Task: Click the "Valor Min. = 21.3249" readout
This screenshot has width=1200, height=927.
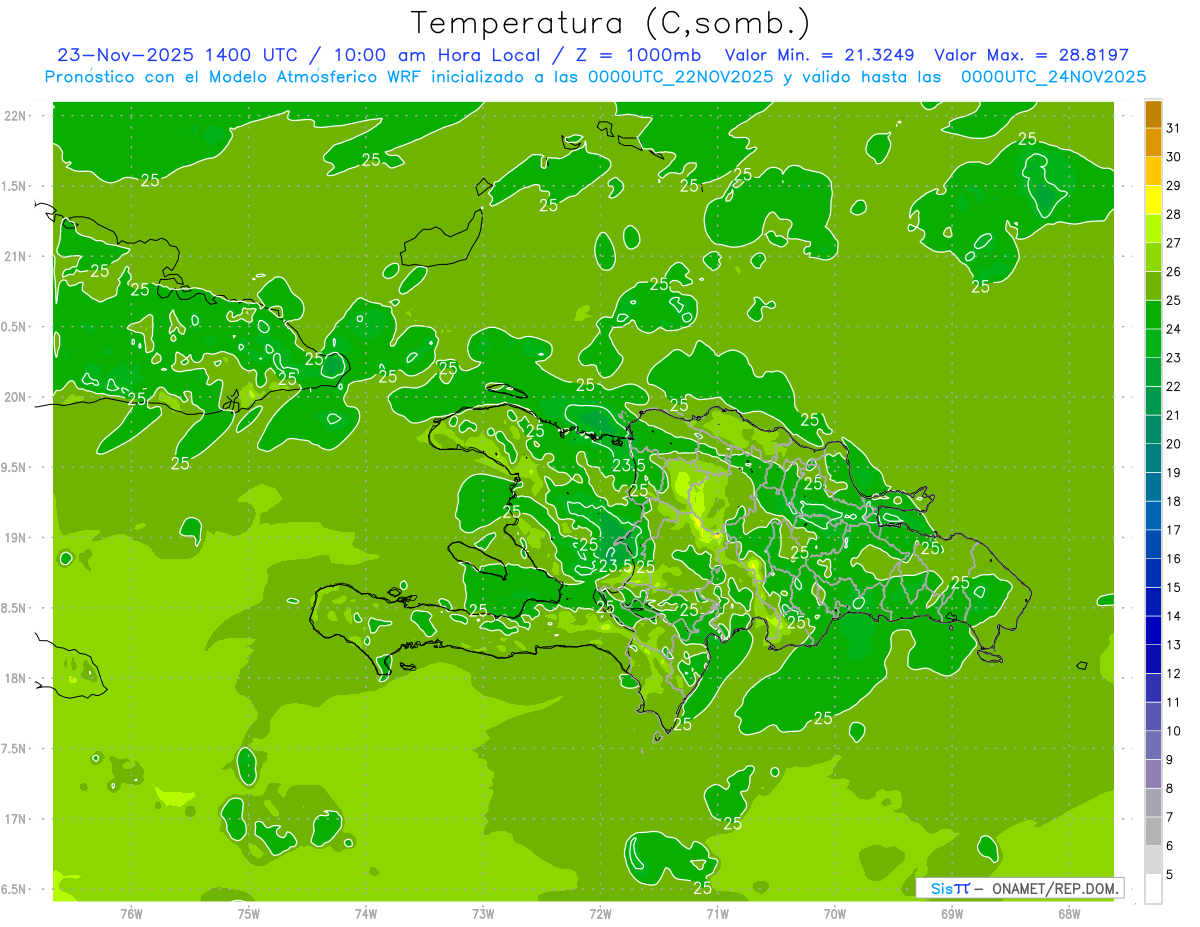Action: [819, 55]
